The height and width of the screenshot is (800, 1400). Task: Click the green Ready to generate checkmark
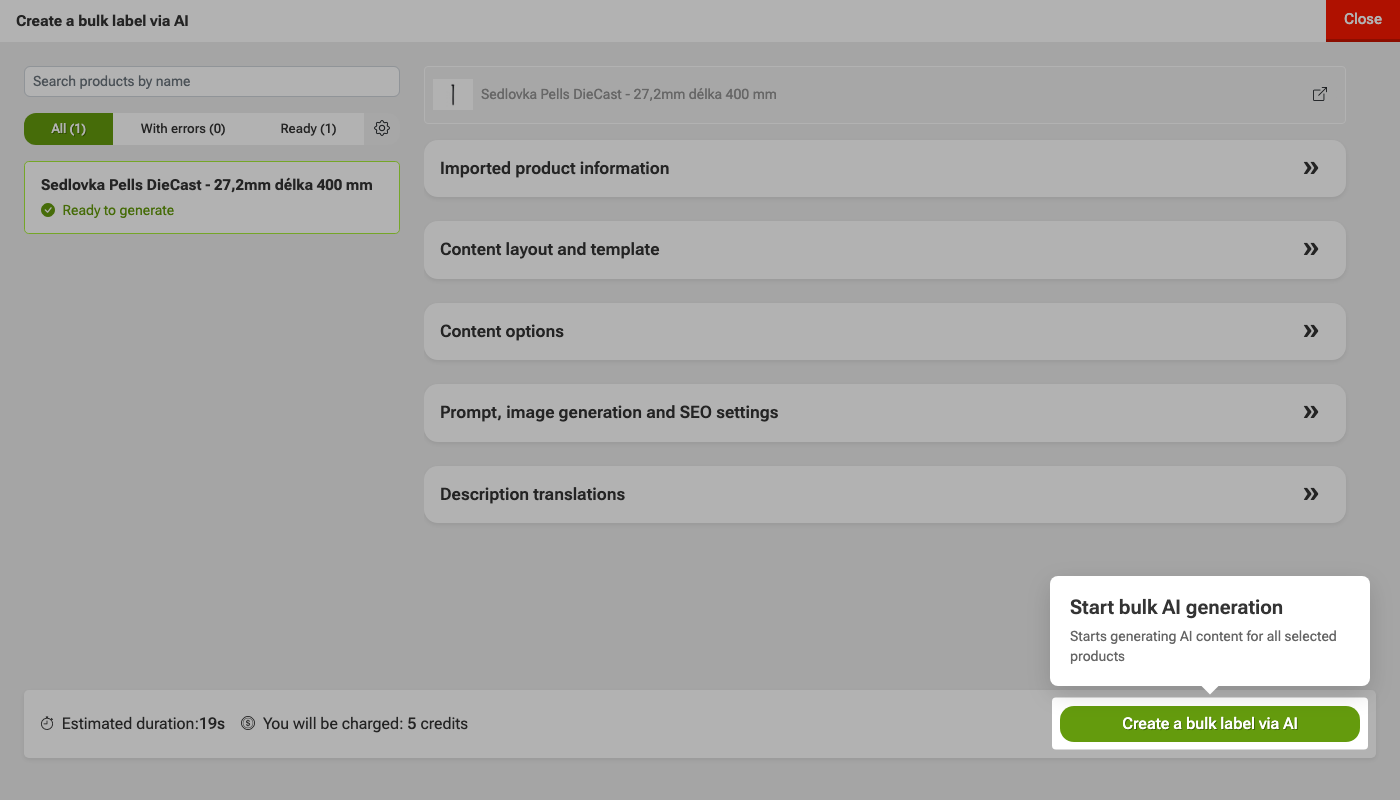[x=48, y=210]
